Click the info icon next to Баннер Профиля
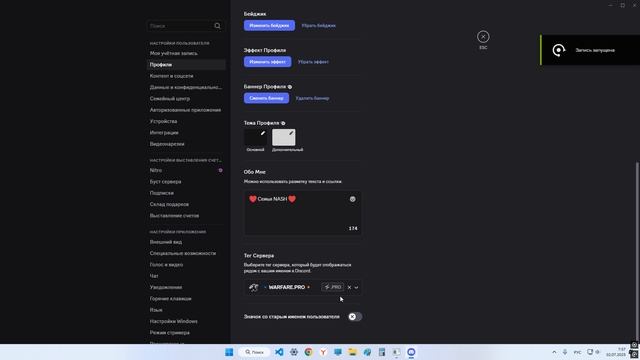Viewport: 640px width, 360px height. coord(290,87)
